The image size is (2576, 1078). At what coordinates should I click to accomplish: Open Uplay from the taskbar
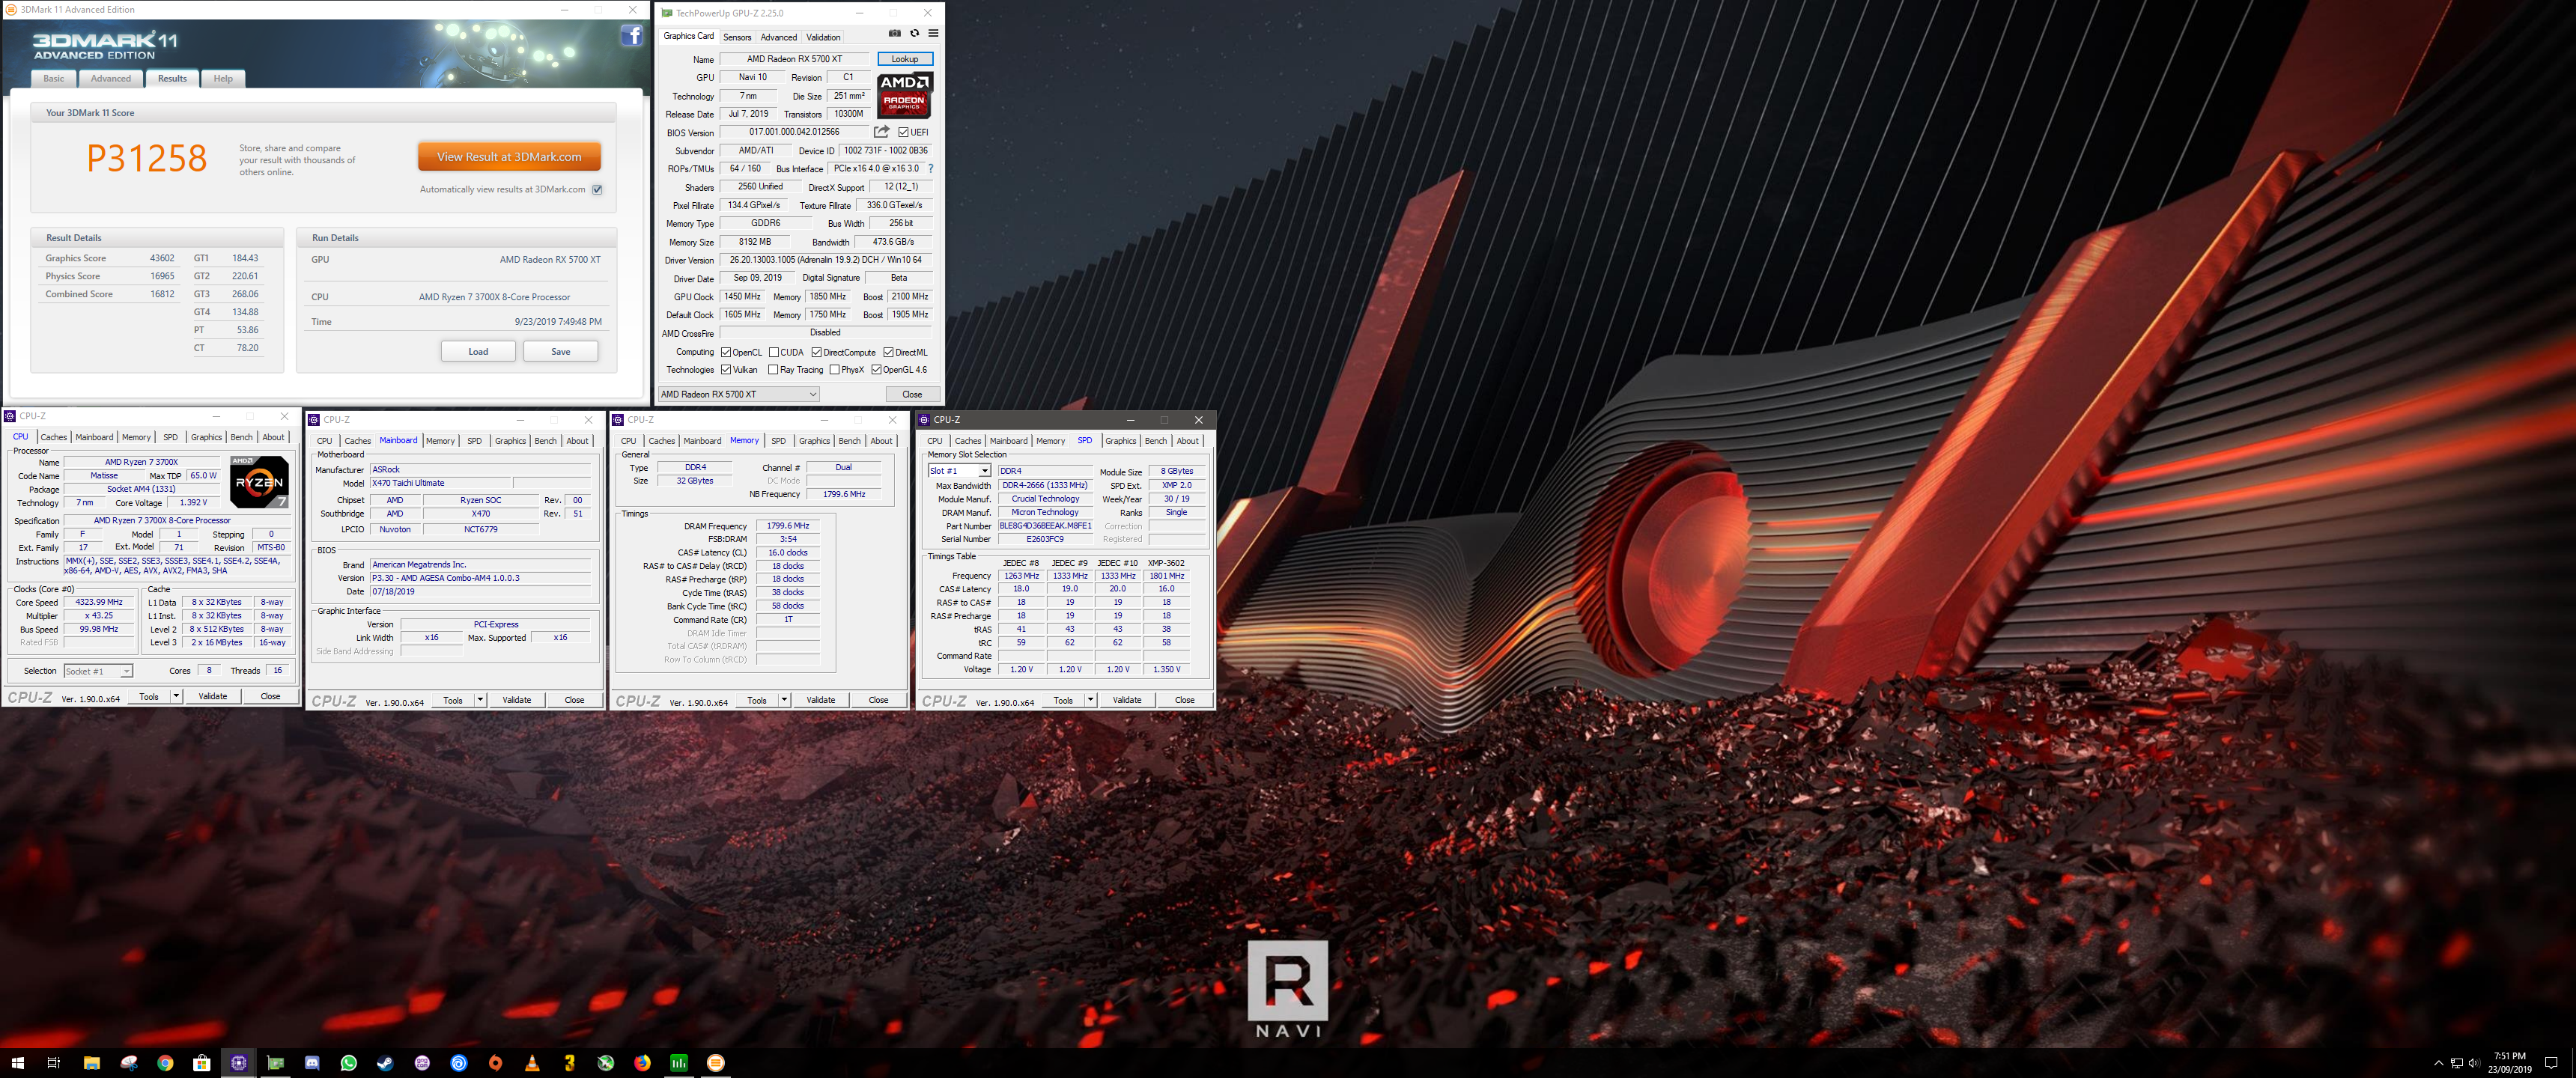(459, 1063)
